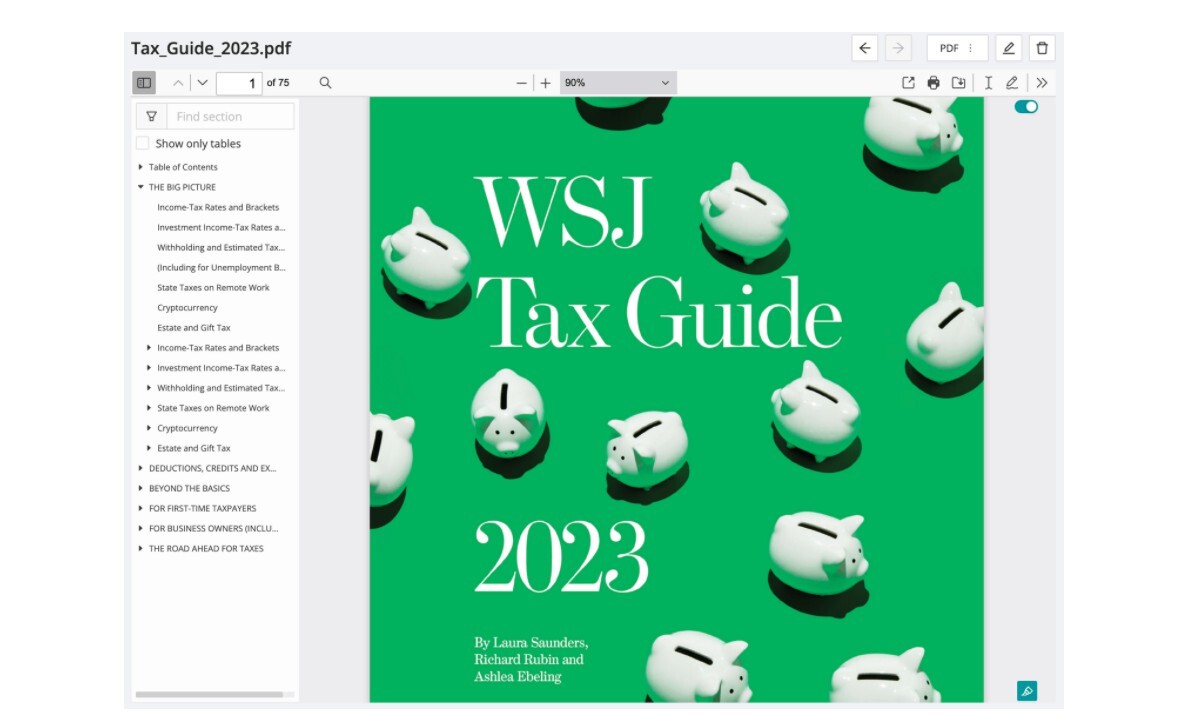This screenshot has height=728, width=1183.
Task: Toggle the sidebar panel icon
Action: coord(144,83)
